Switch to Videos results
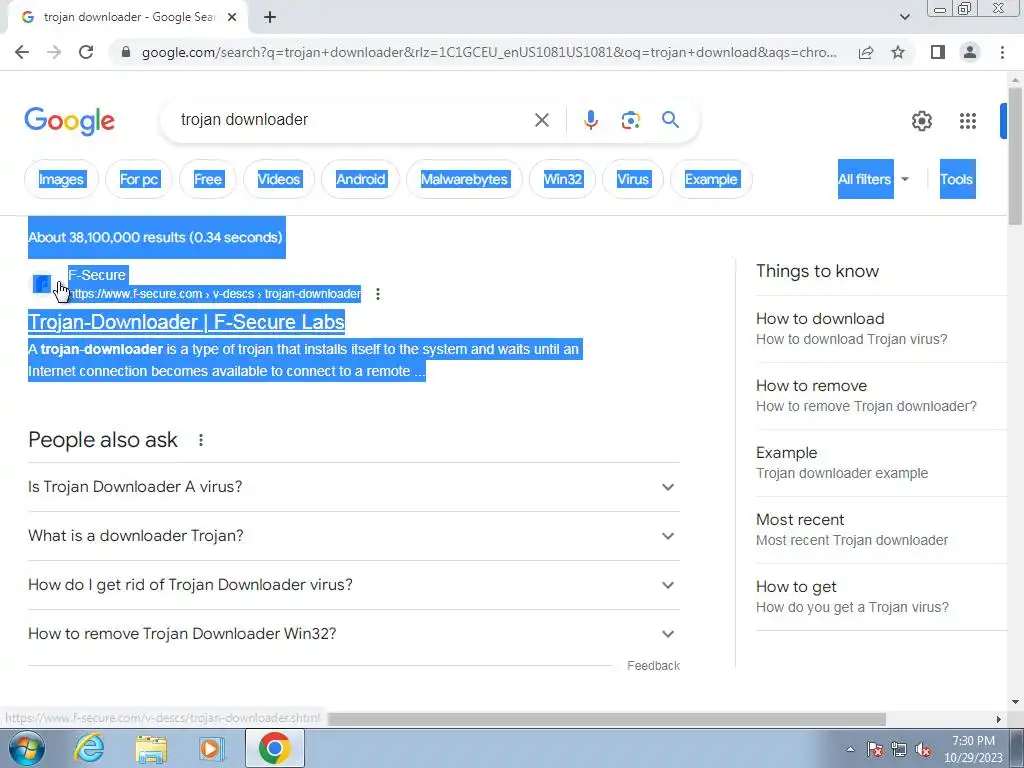The width and height of the screenshot is (1024, 768). (x=279, y=180)
